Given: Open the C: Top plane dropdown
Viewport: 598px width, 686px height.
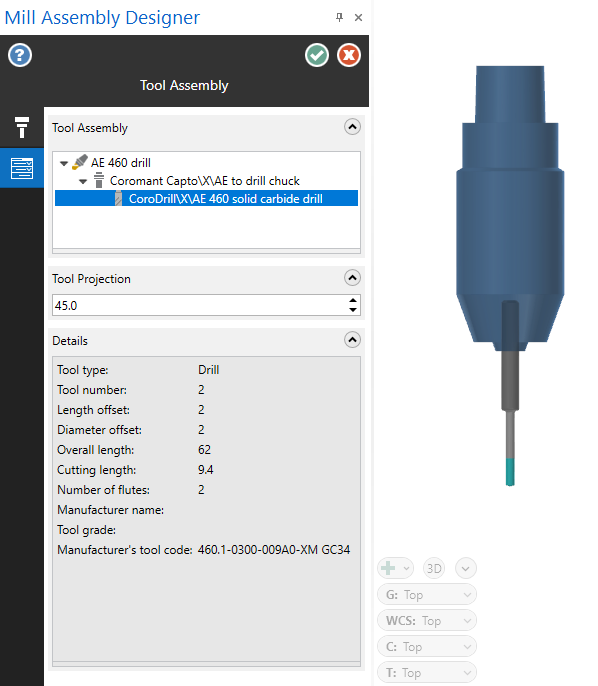Looking at the screenshot, I should click(x=427, y=647).
